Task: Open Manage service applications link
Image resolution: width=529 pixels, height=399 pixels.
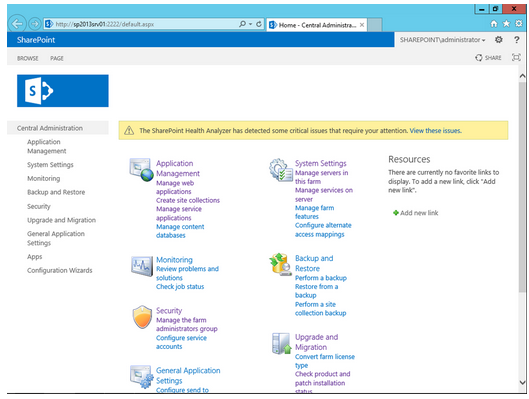Action: click(x=179, y=213)
